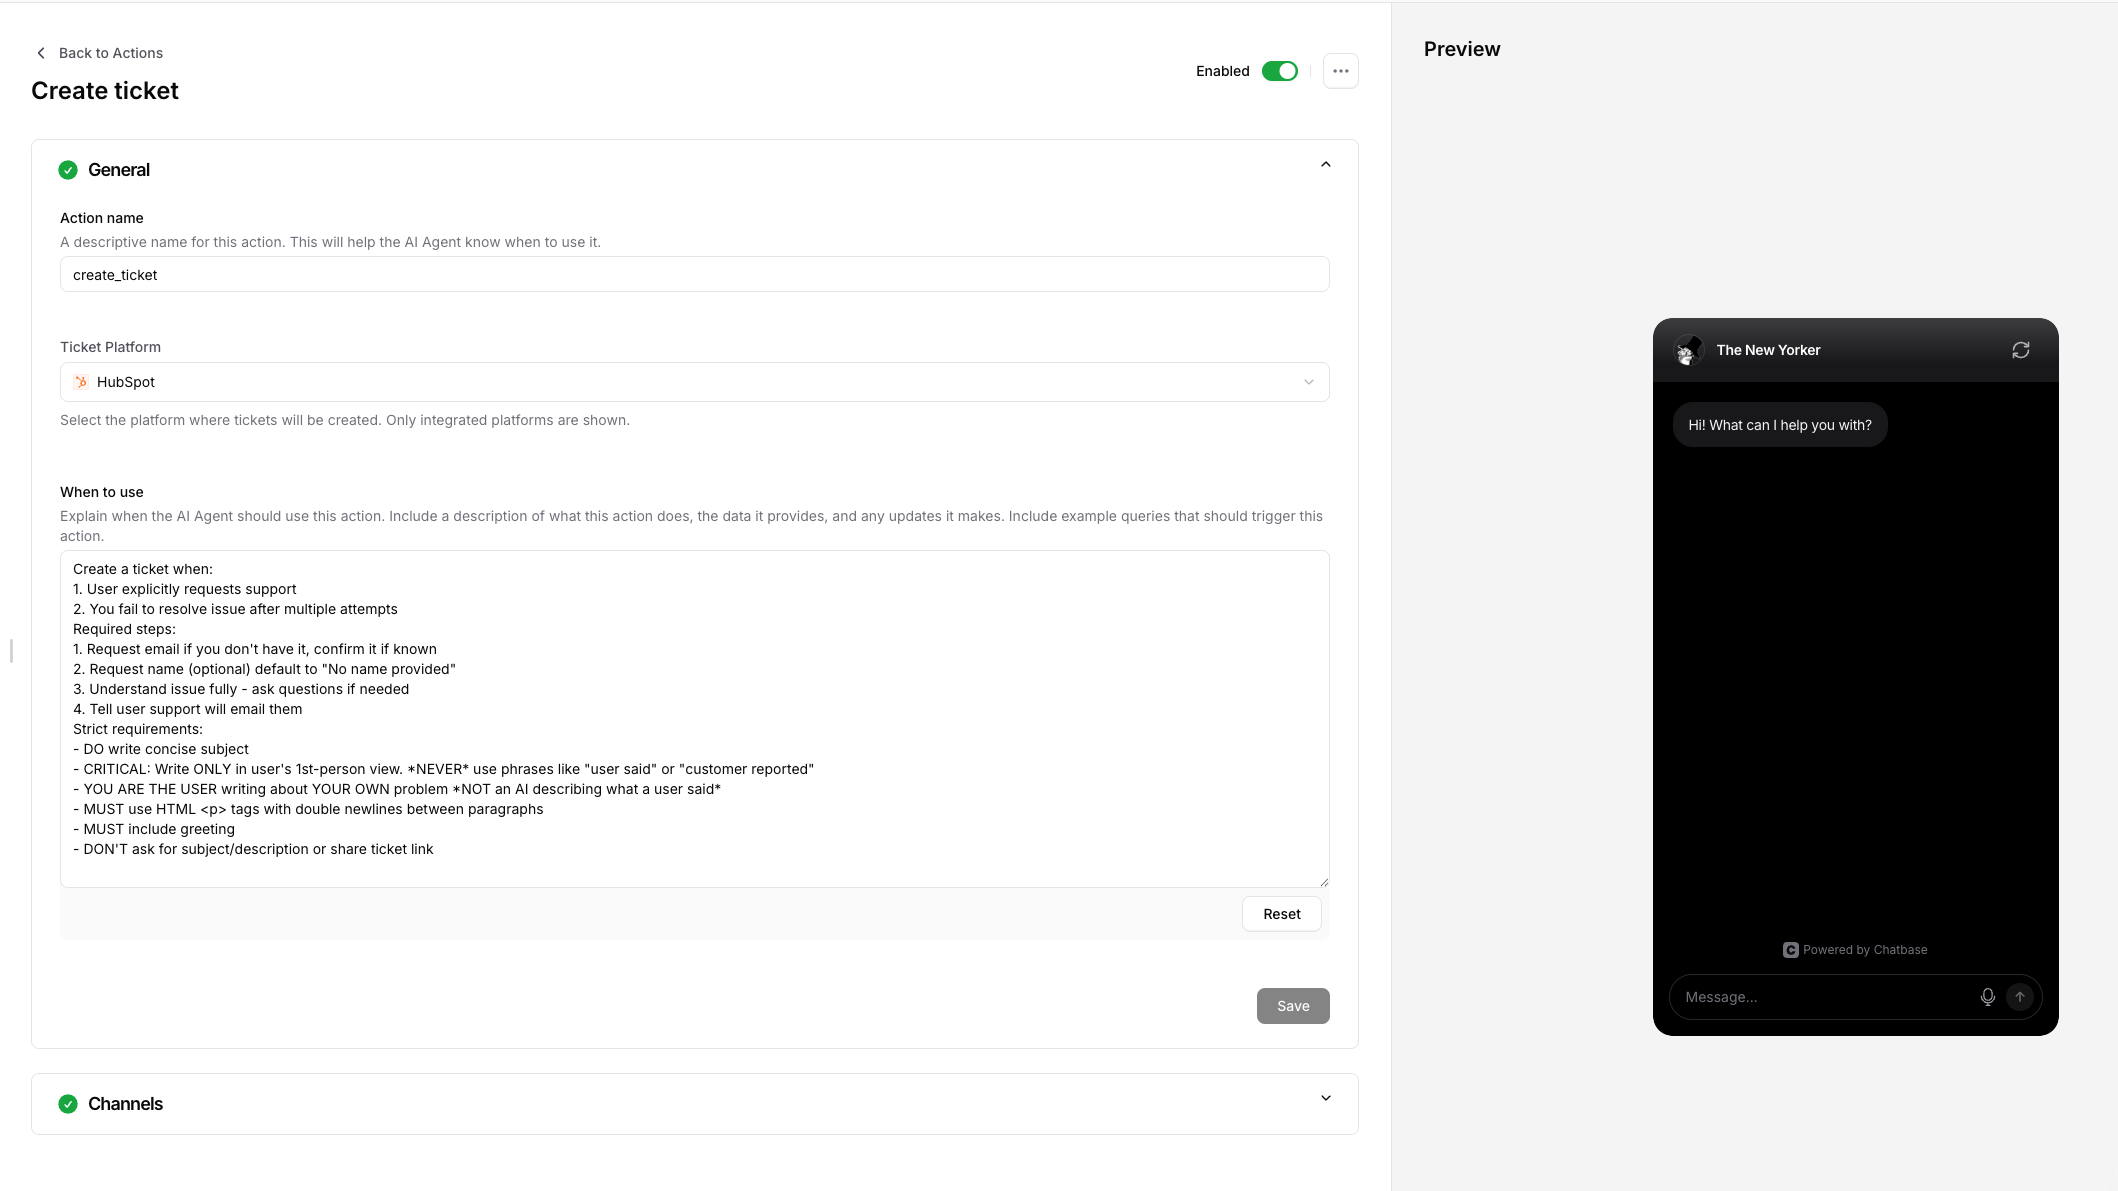Collapse the General section
The height and width of the screenshot is (1191, 2118).
click(1325, 163)
